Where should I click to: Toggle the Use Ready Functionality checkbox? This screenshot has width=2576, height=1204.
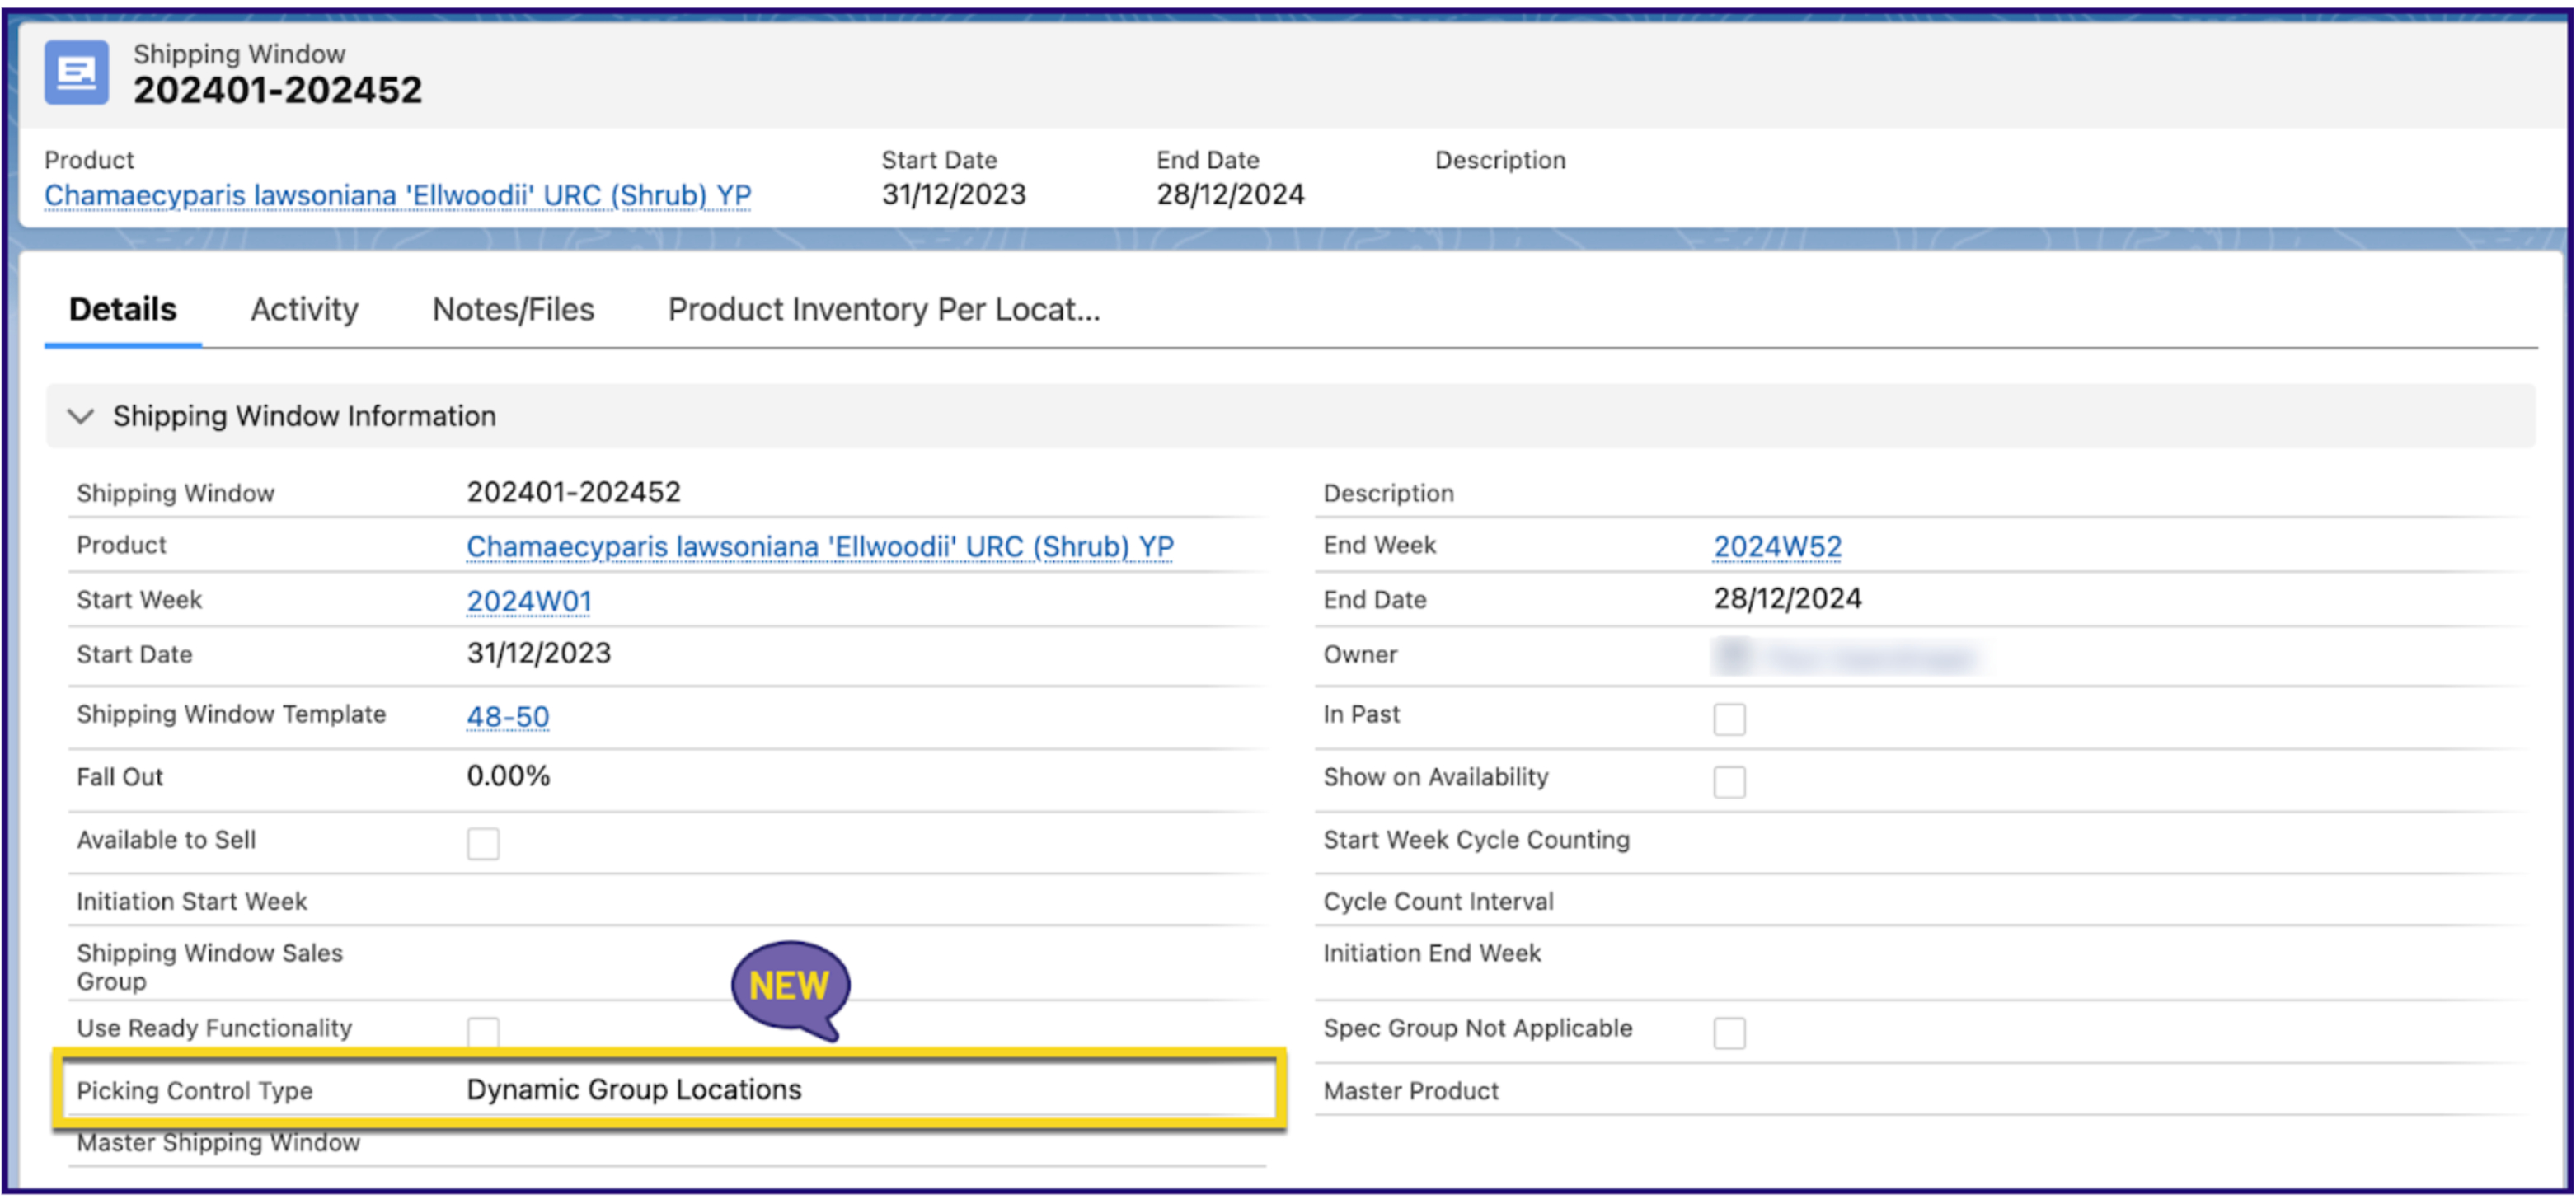483,1032
